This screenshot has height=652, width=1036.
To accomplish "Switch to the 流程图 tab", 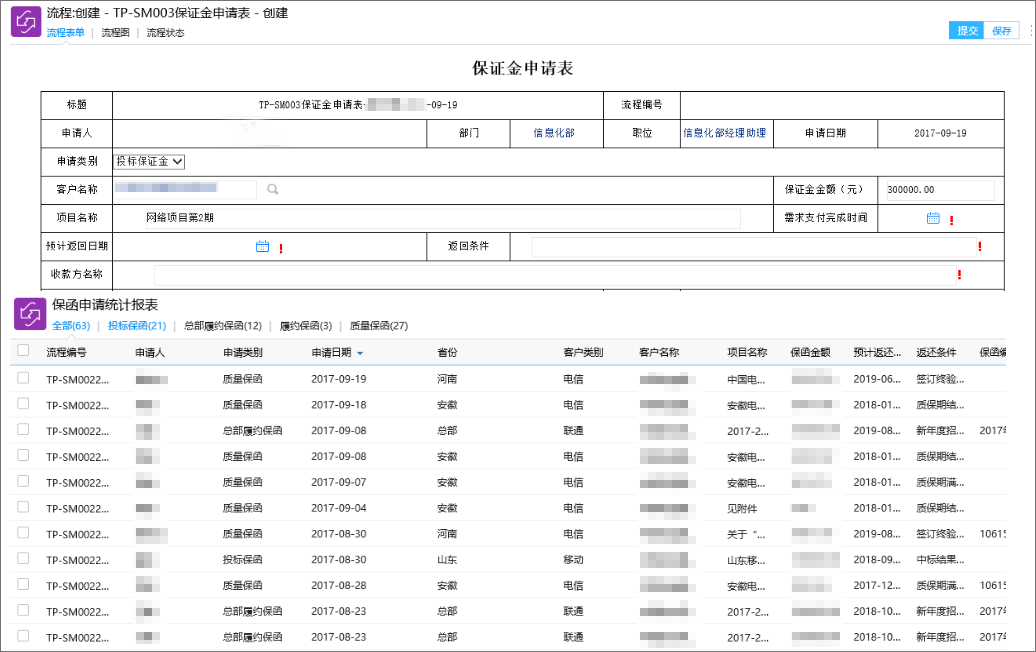I will [115, 32].
